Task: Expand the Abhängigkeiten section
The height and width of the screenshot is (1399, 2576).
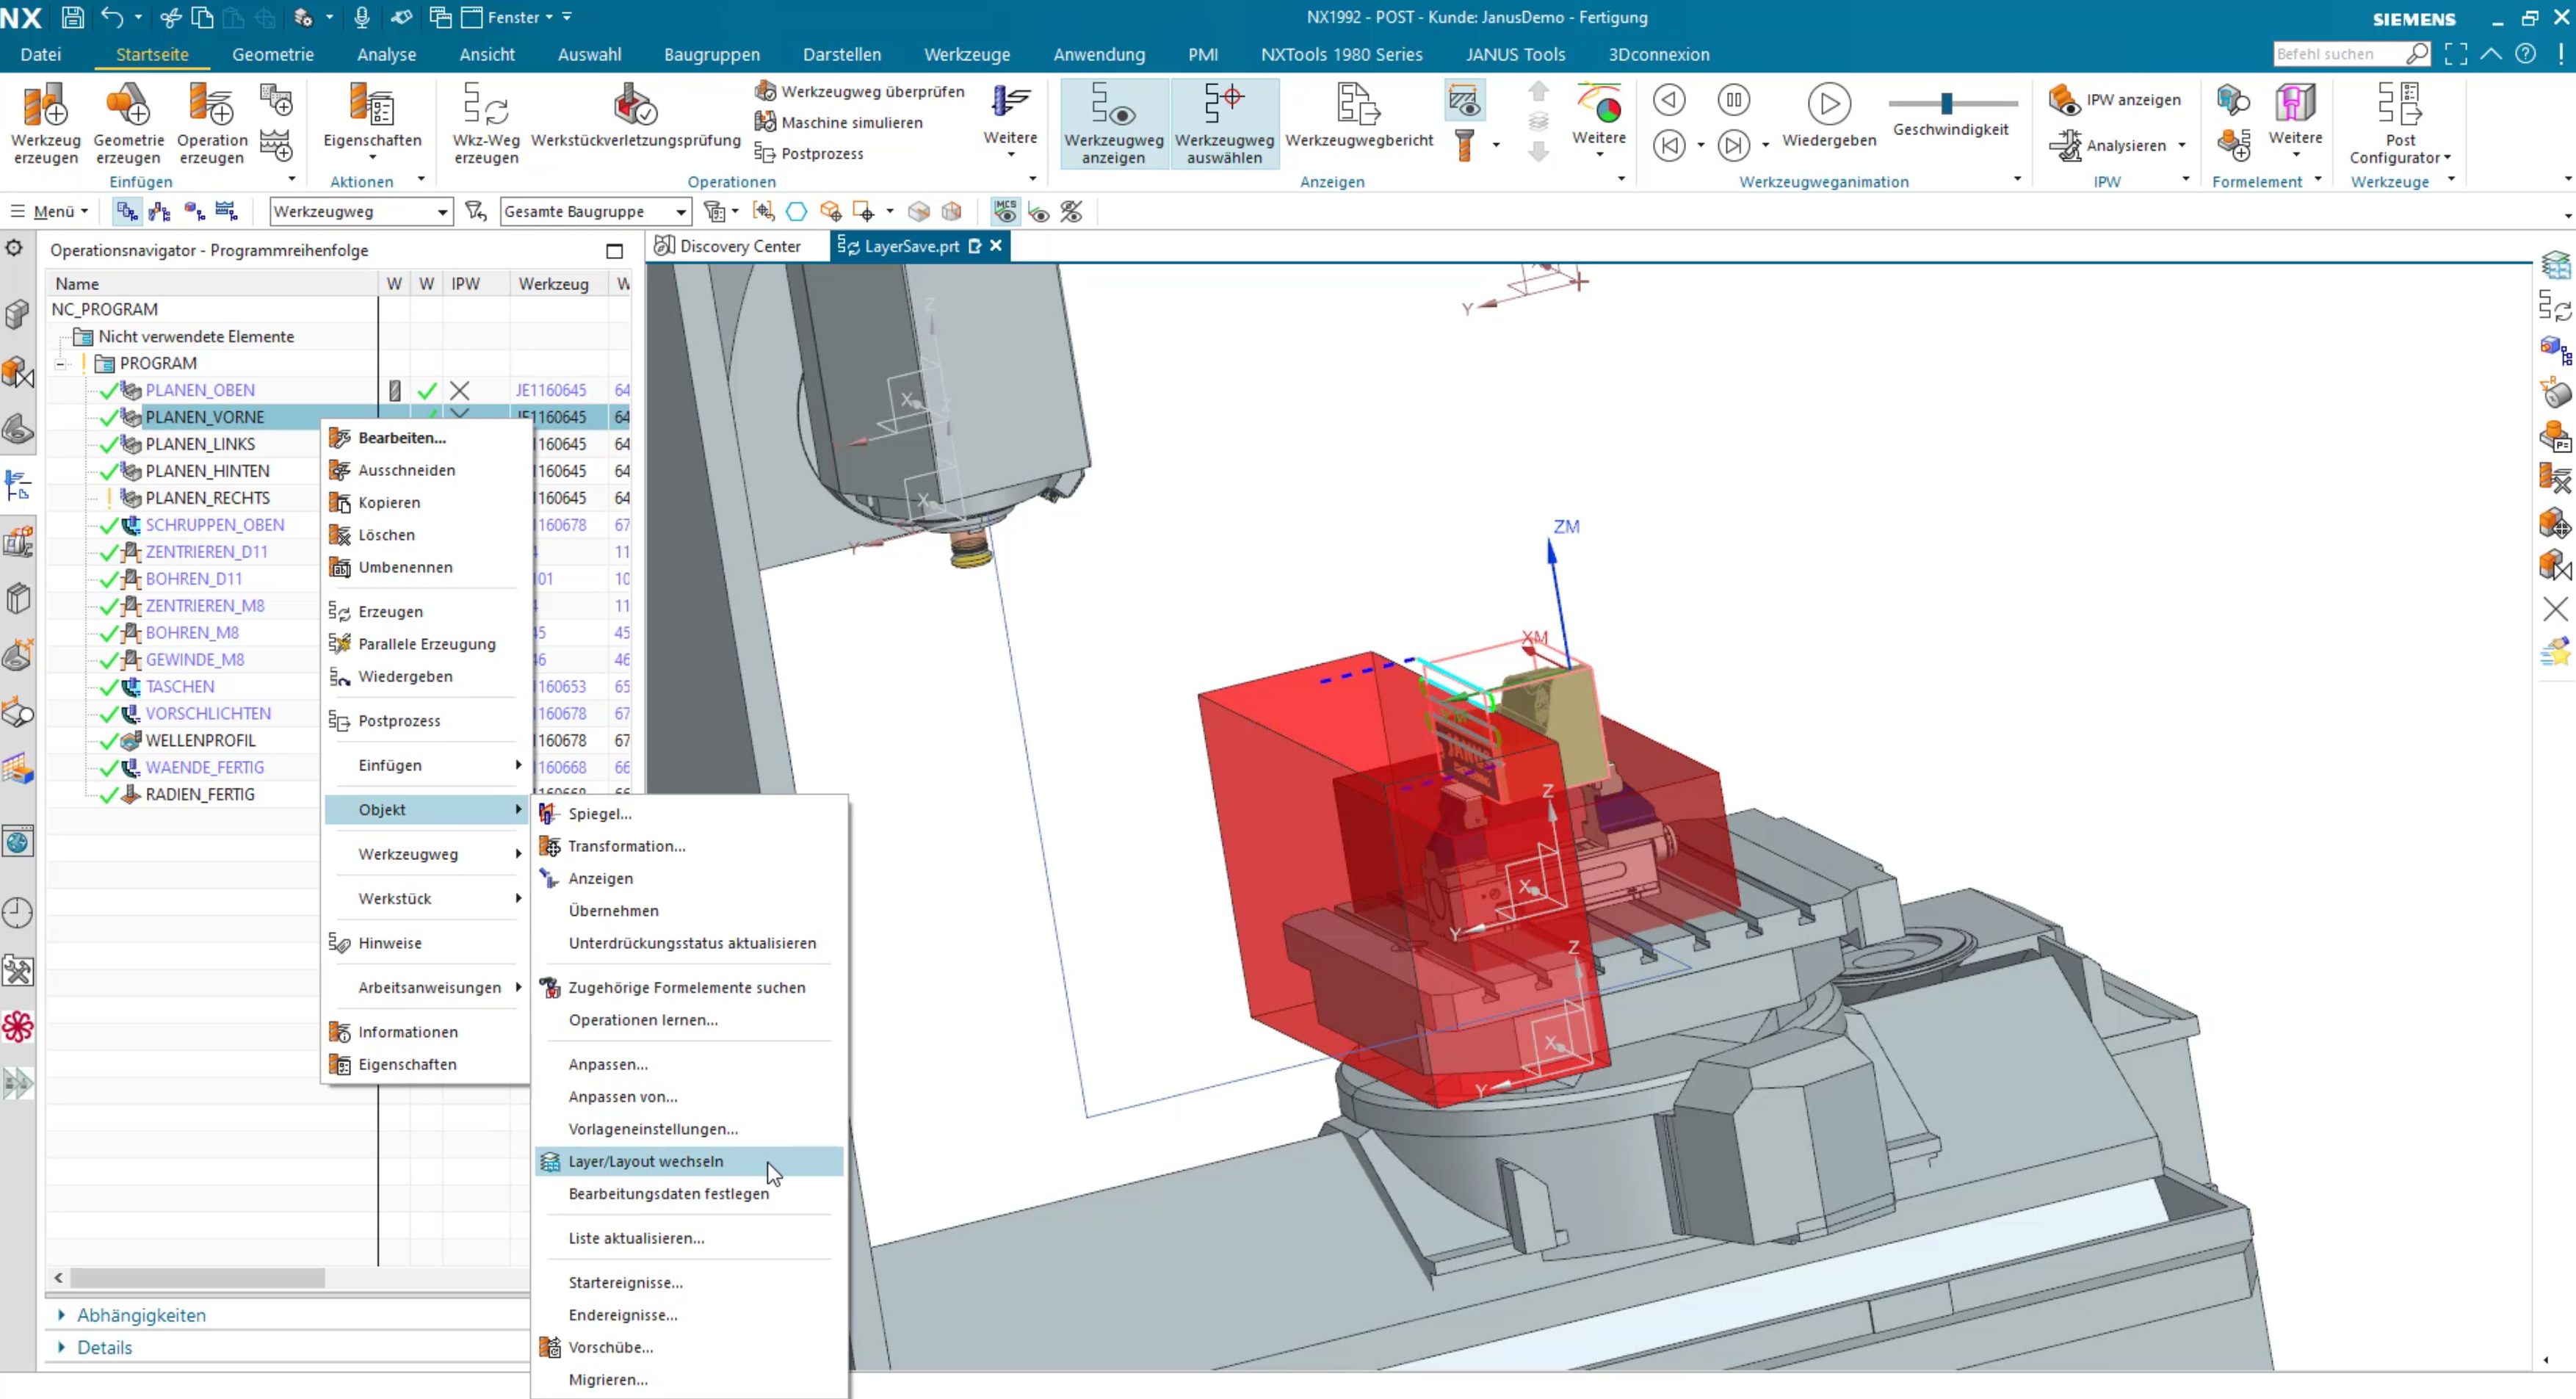Action: (140, 1315)
